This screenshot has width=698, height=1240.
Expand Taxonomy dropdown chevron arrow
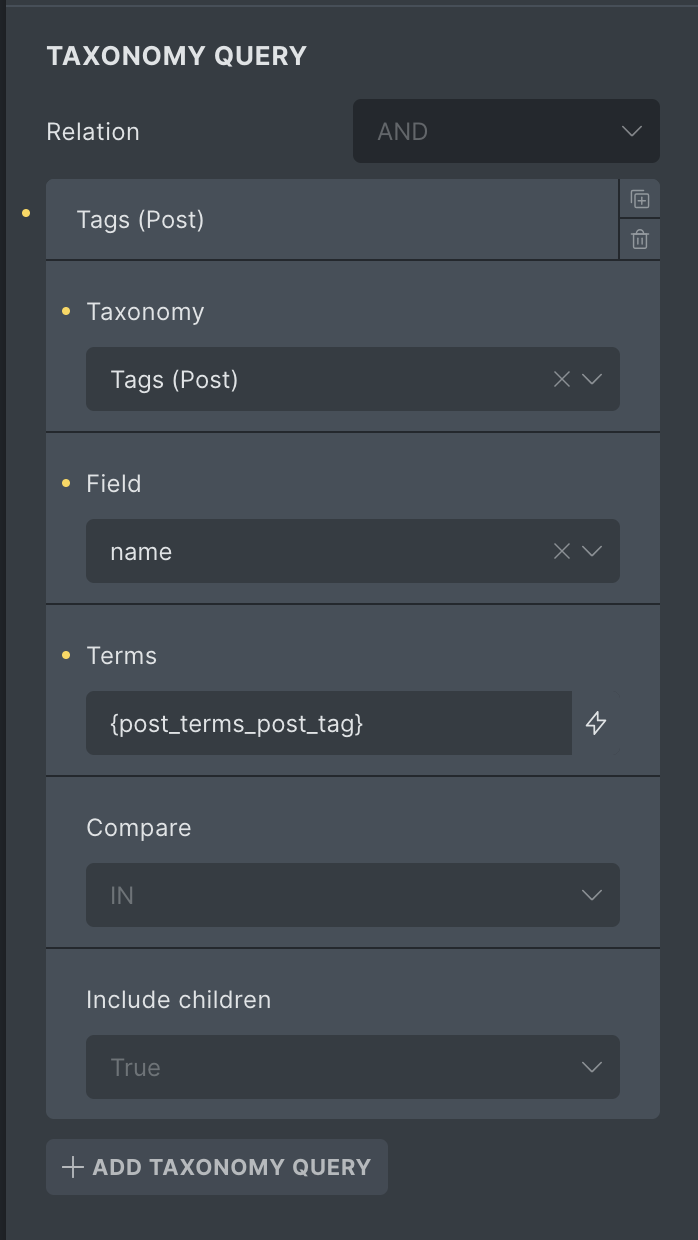592,379
